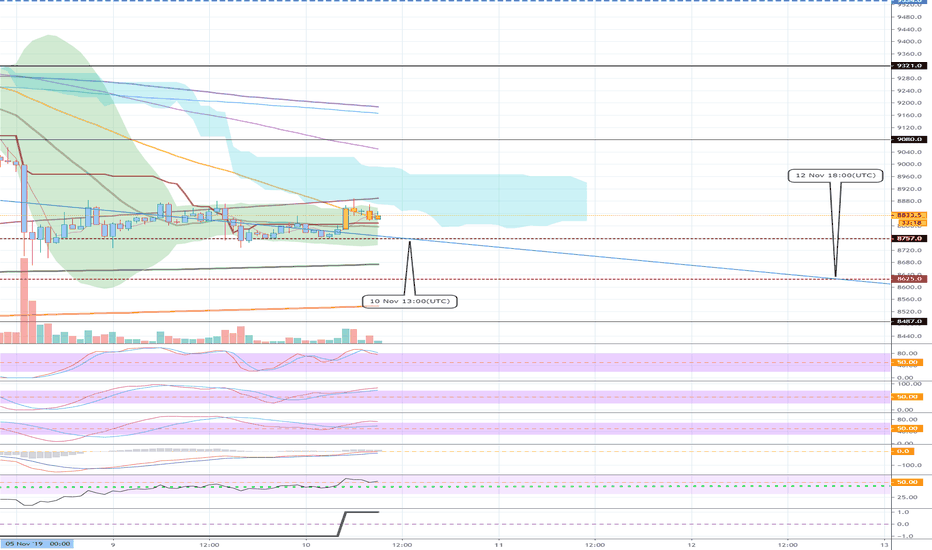Click the 9000.0 price axis tick
Screen dimensions: 932x550
pos(909,164)
